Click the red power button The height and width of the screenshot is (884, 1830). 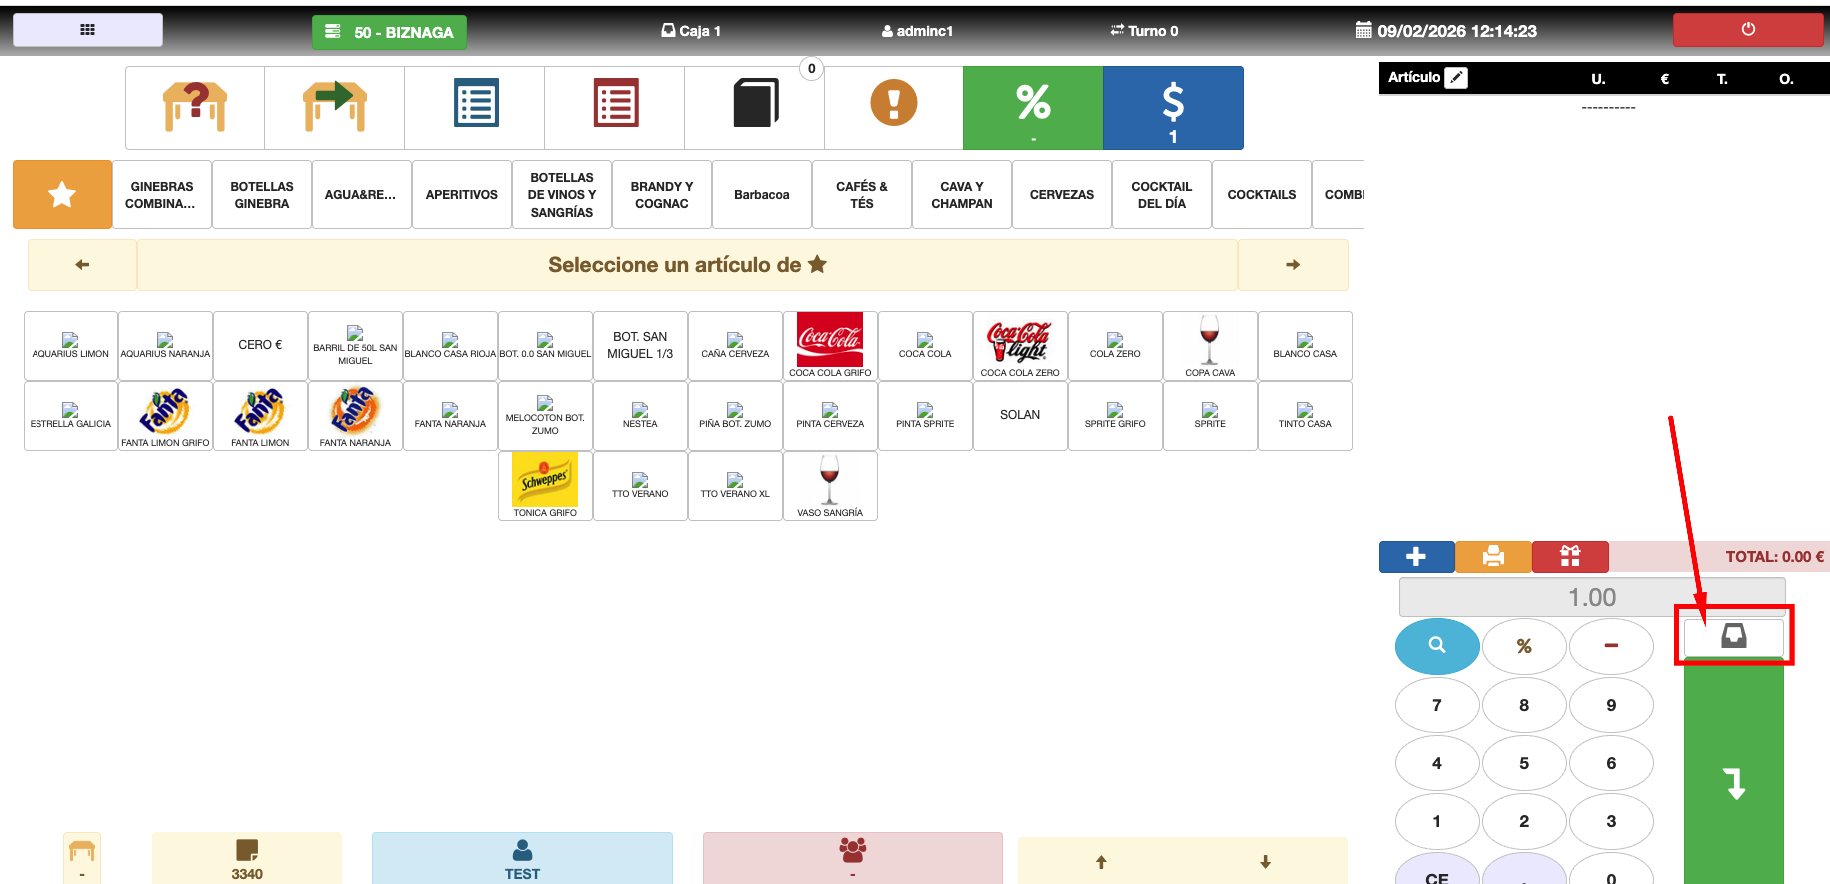1747,30
